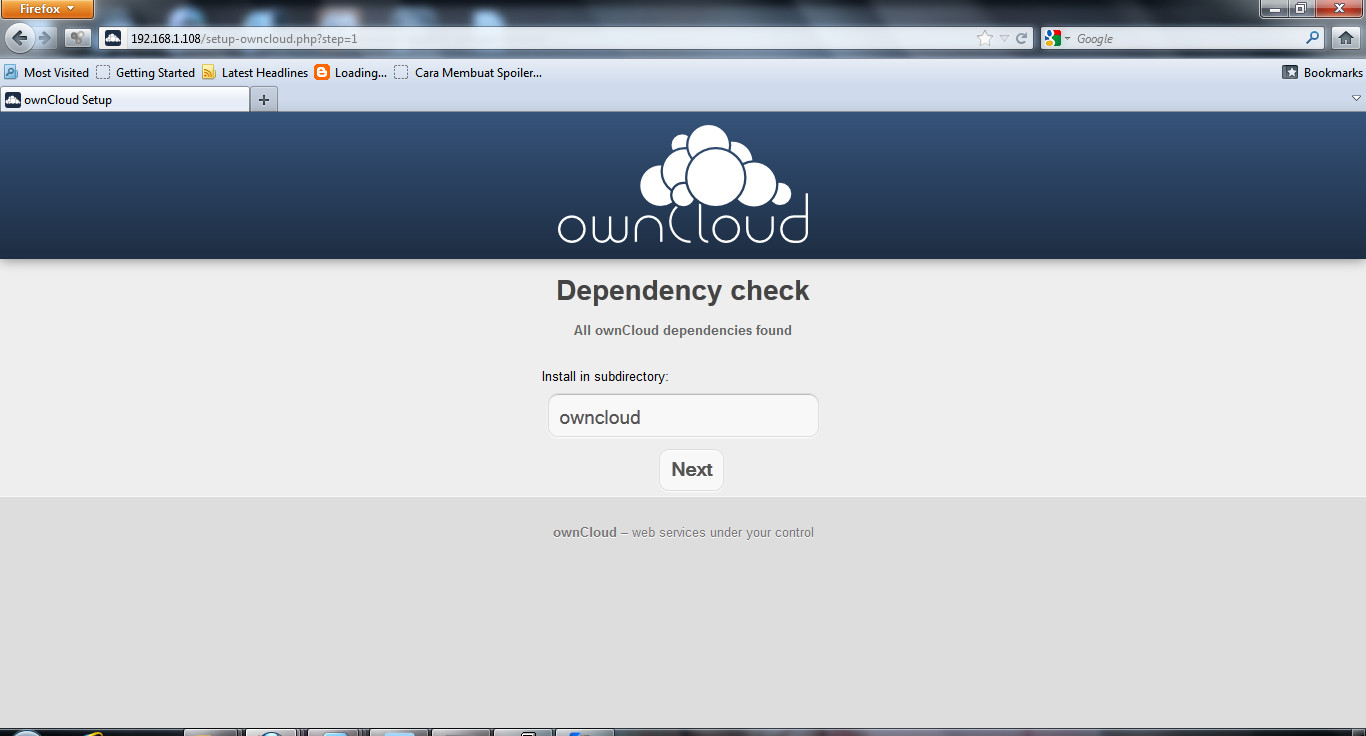
Task: Click the browser Back arrow button
Action: [x=19, y=38]
